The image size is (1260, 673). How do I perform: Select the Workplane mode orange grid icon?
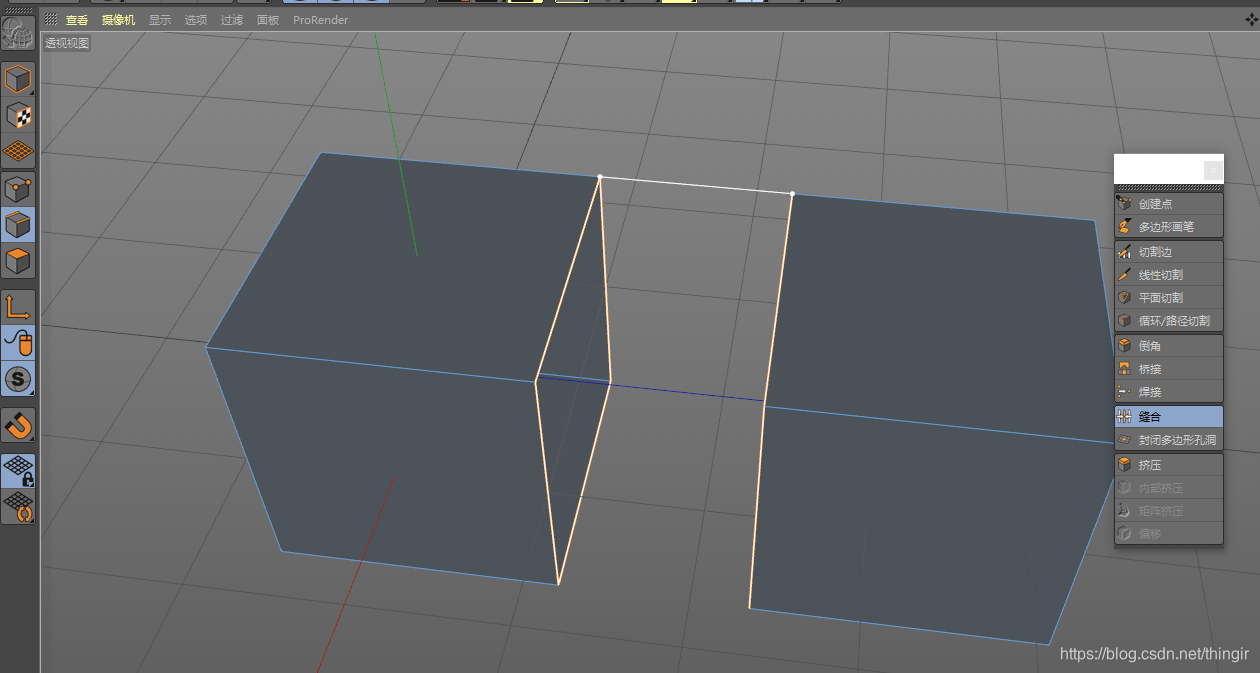pyautogui.click(x=18, y=151)
